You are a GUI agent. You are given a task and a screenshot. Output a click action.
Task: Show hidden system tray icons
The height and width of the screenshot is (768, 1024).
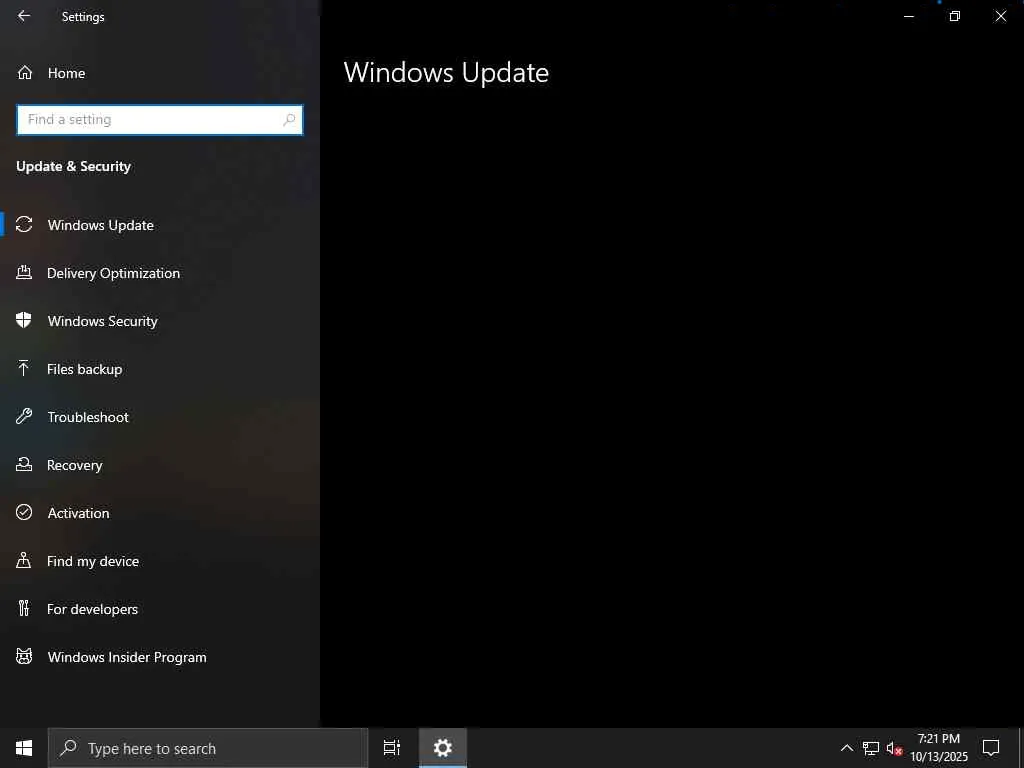(x=846, y=748)
